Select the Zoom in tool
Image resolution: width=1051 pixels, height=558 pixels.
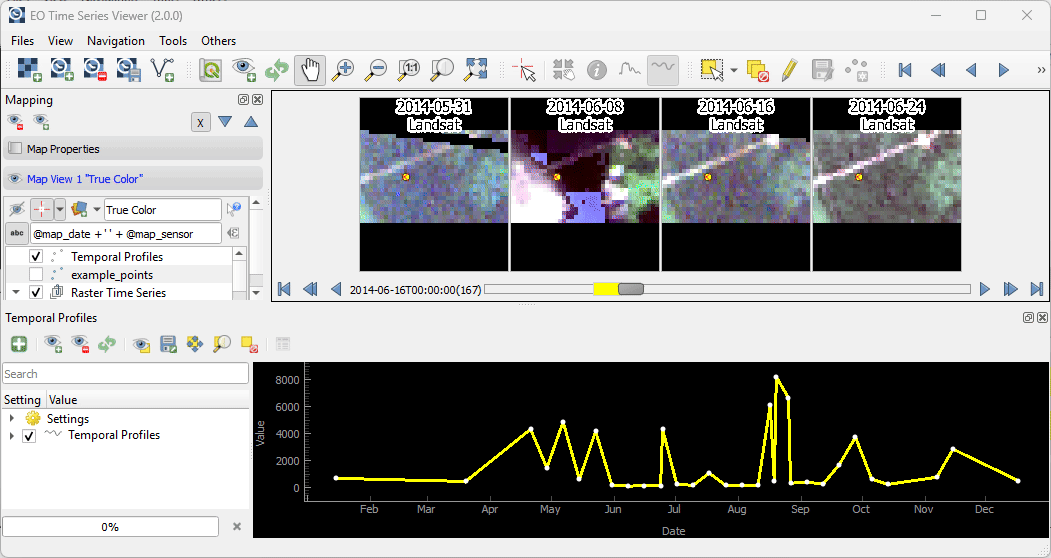pyautogui.click(x=343, y=69)
